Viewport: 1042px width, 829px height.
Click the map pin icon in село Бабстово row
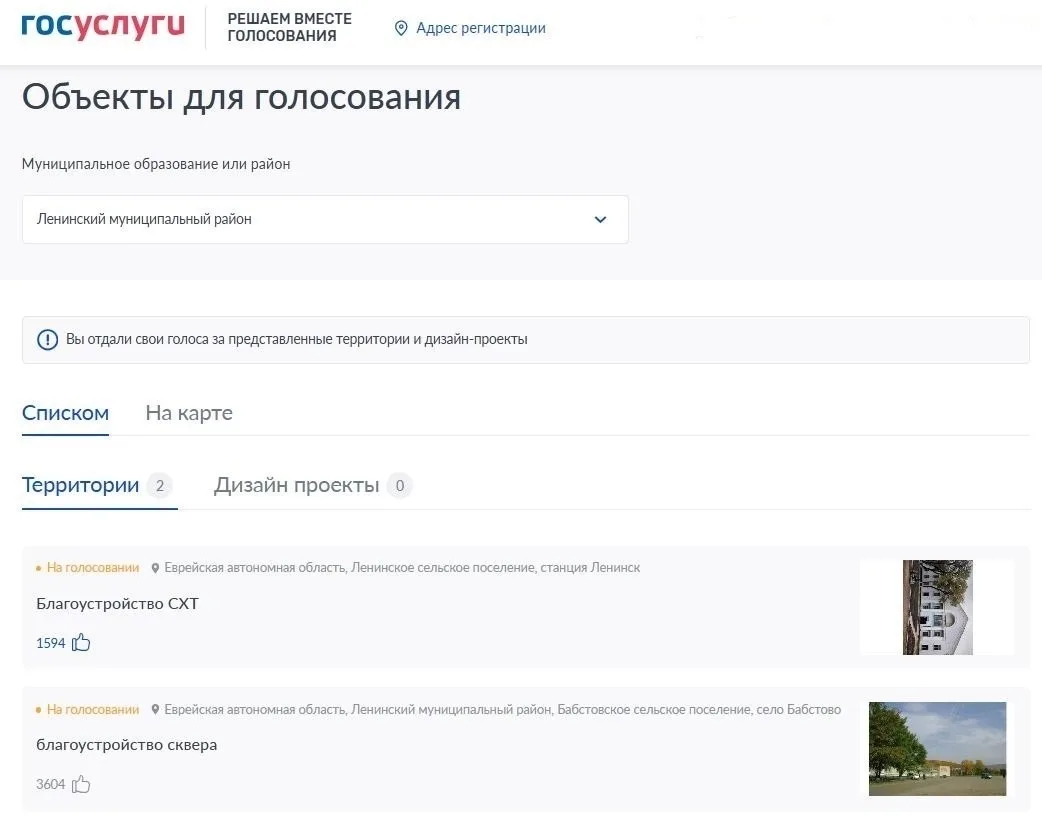tap(156, 709)
